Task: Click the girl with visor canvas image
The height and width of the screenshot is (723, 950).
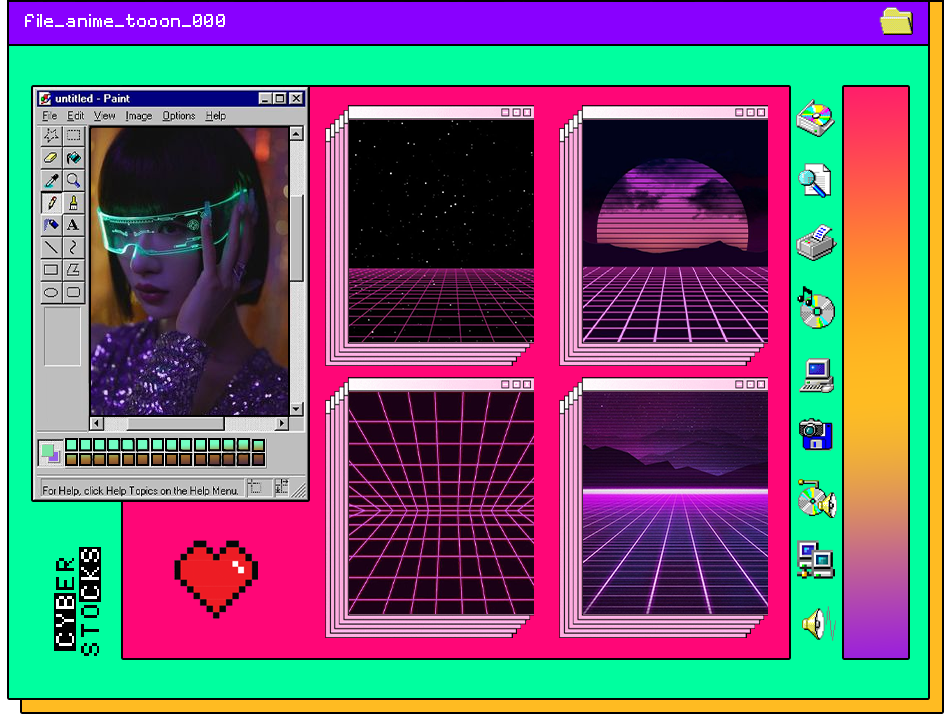Action: pyautogui.click(x=190, y=271)
